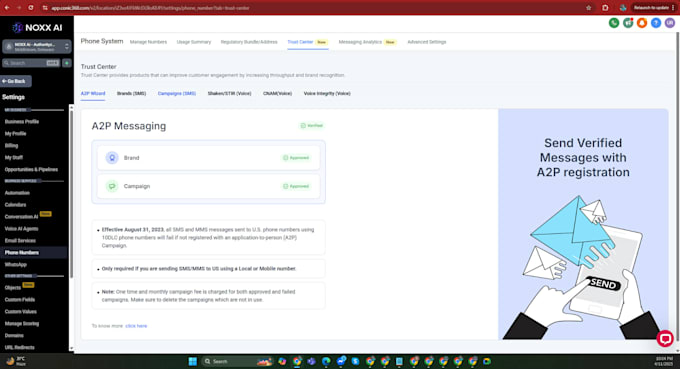
Task: Click the Brand row badge icon
Action: 112,158
